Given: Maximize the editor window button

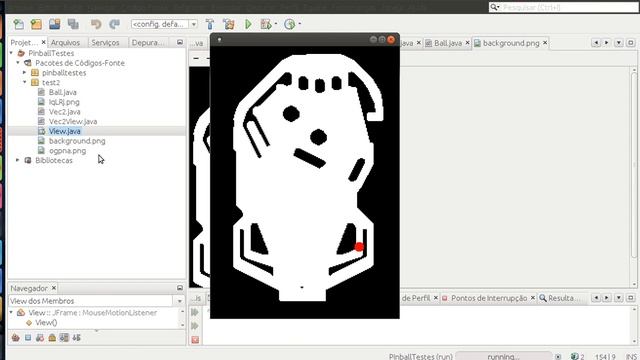Looking at the screenshot, I should (631, 42).
